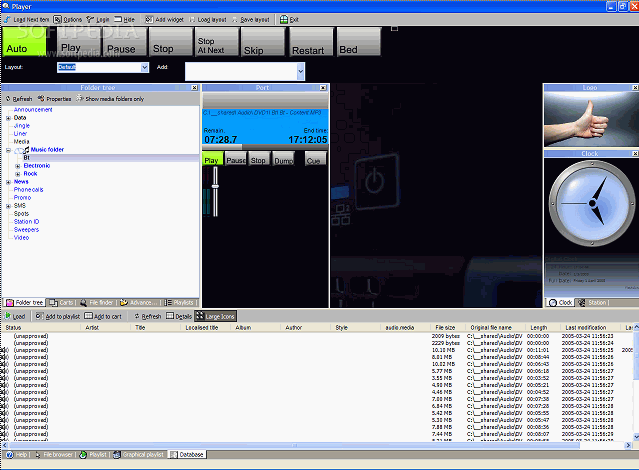
Task: Close the Folder tree panel
Action: [x=194, y=88]
